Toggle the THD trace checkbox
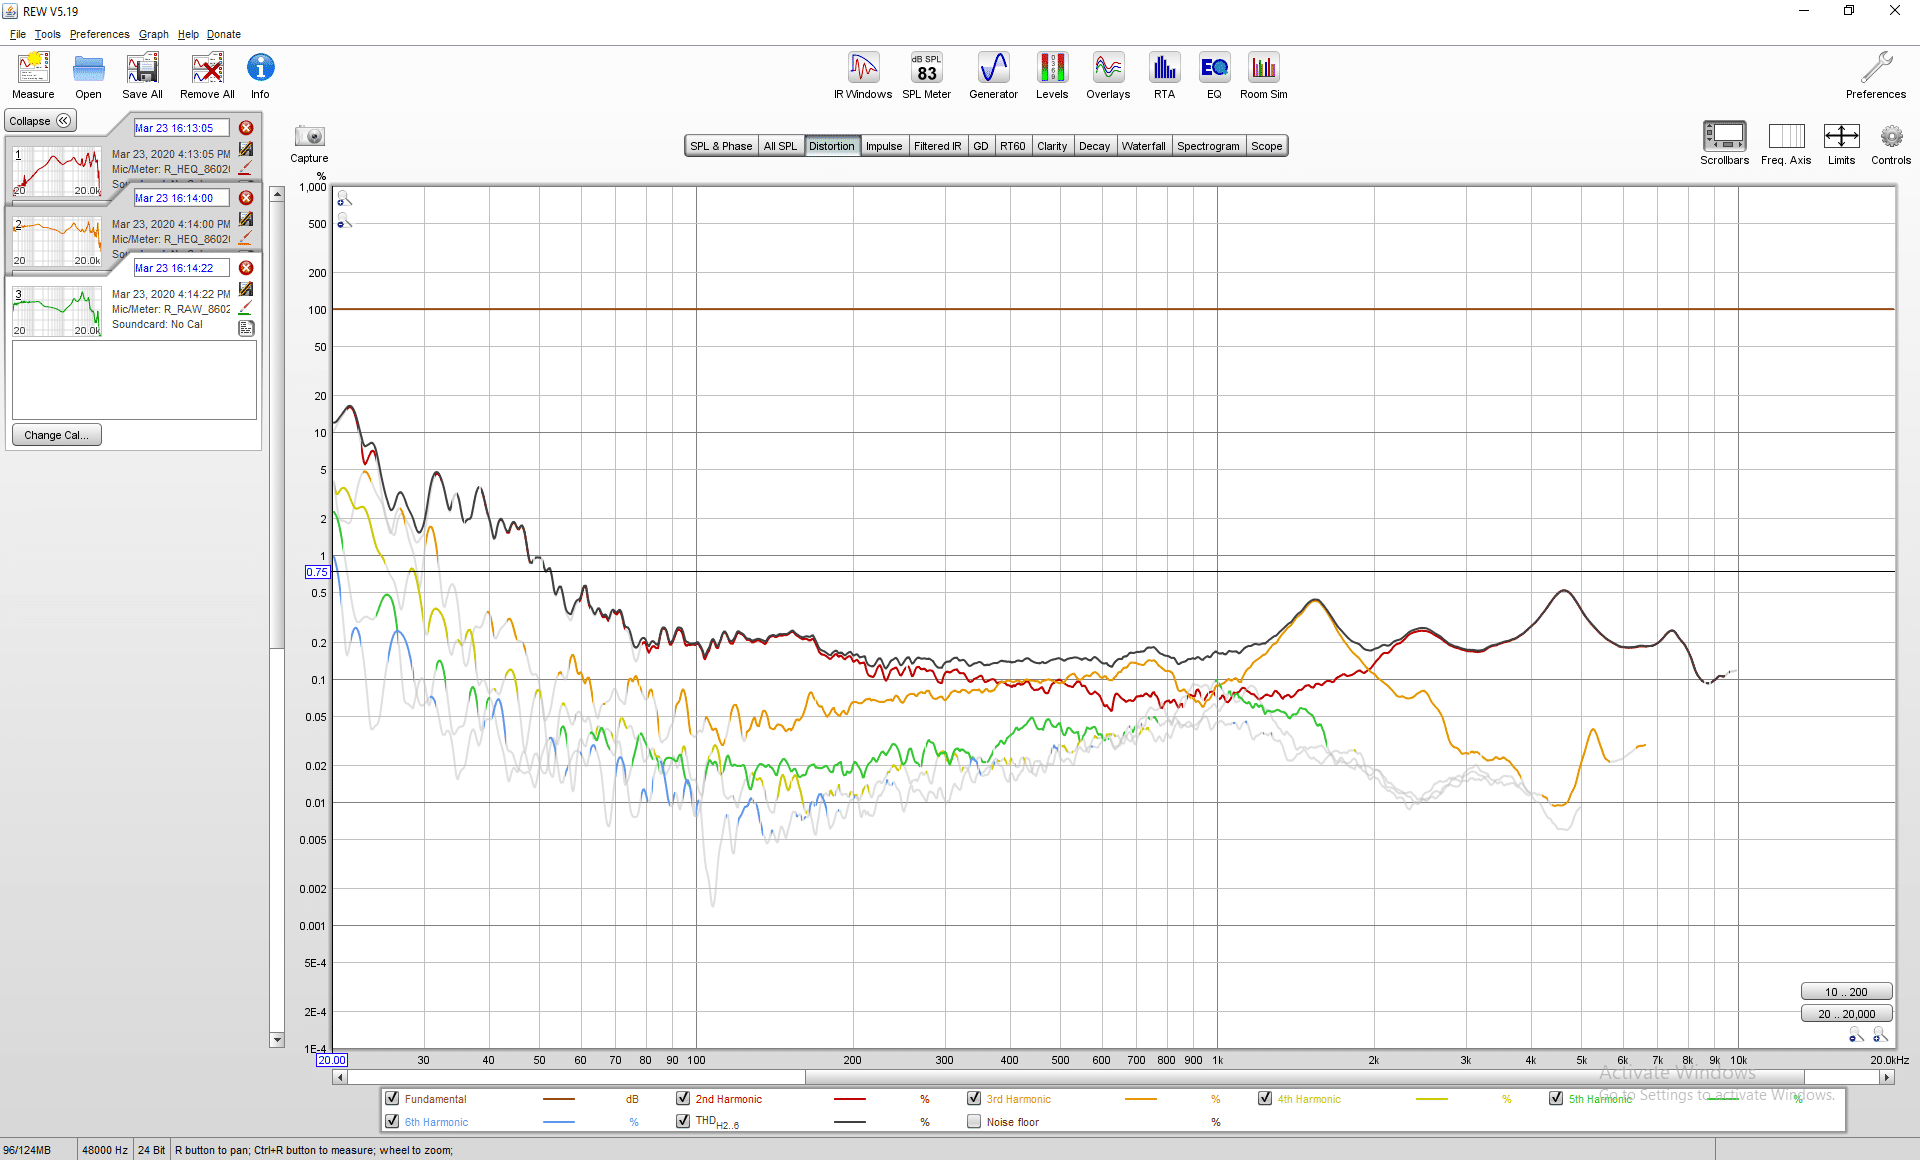This screenshot has width=1920, height=1160. pos(683,1121)
